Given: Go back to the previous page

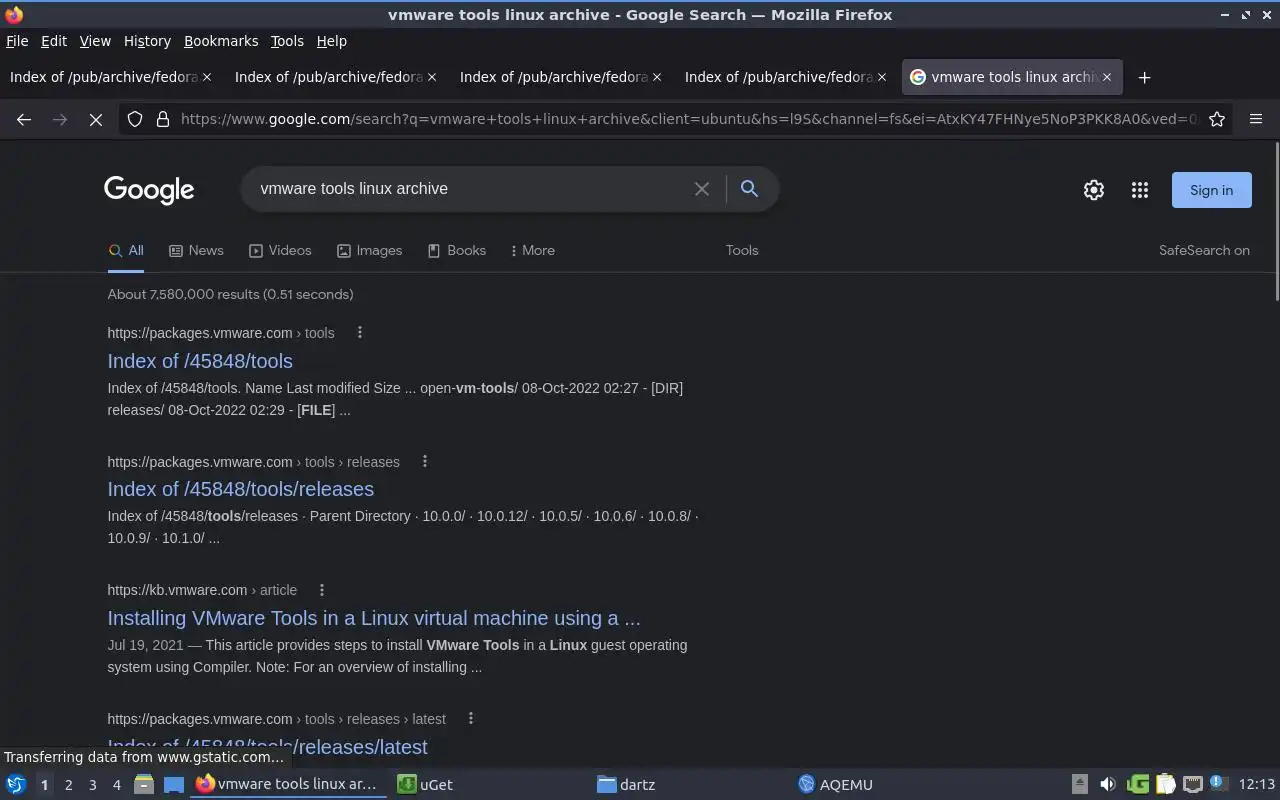Looking at the screenshot, I should pyautogui.click(x=24, y=119).
